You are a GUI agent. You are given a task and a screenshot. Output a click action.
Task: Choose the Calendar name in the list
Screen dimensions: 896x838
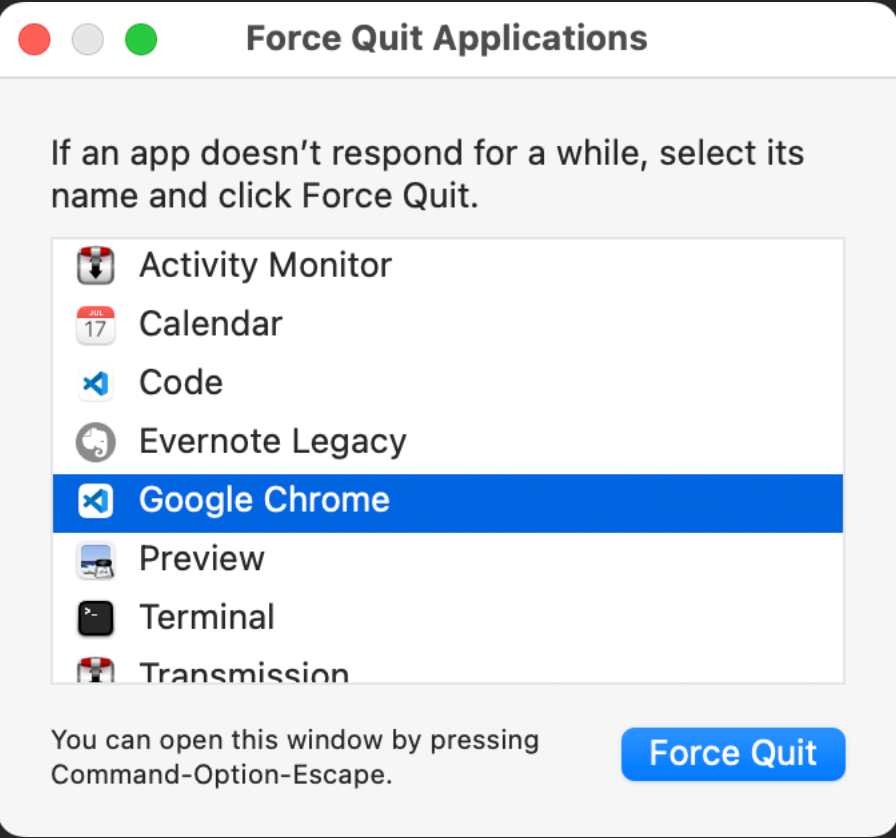[210, 325]
